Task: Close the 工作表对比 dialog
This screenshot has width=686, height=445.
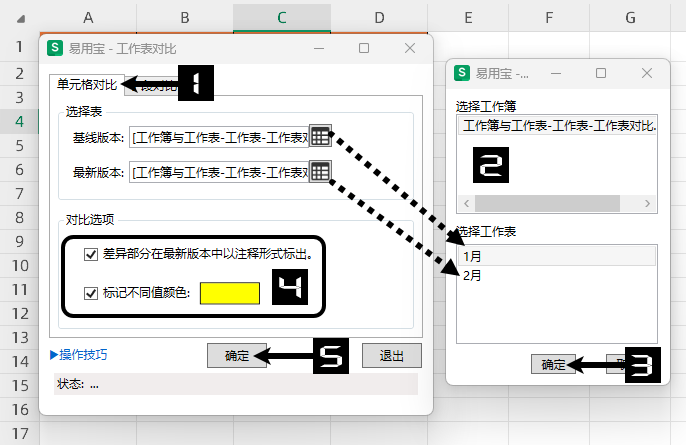Action: [410, 48]
